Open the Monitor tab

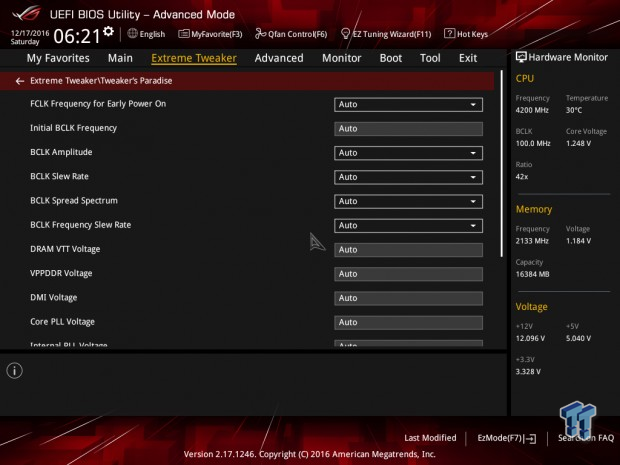pos(342,58)
